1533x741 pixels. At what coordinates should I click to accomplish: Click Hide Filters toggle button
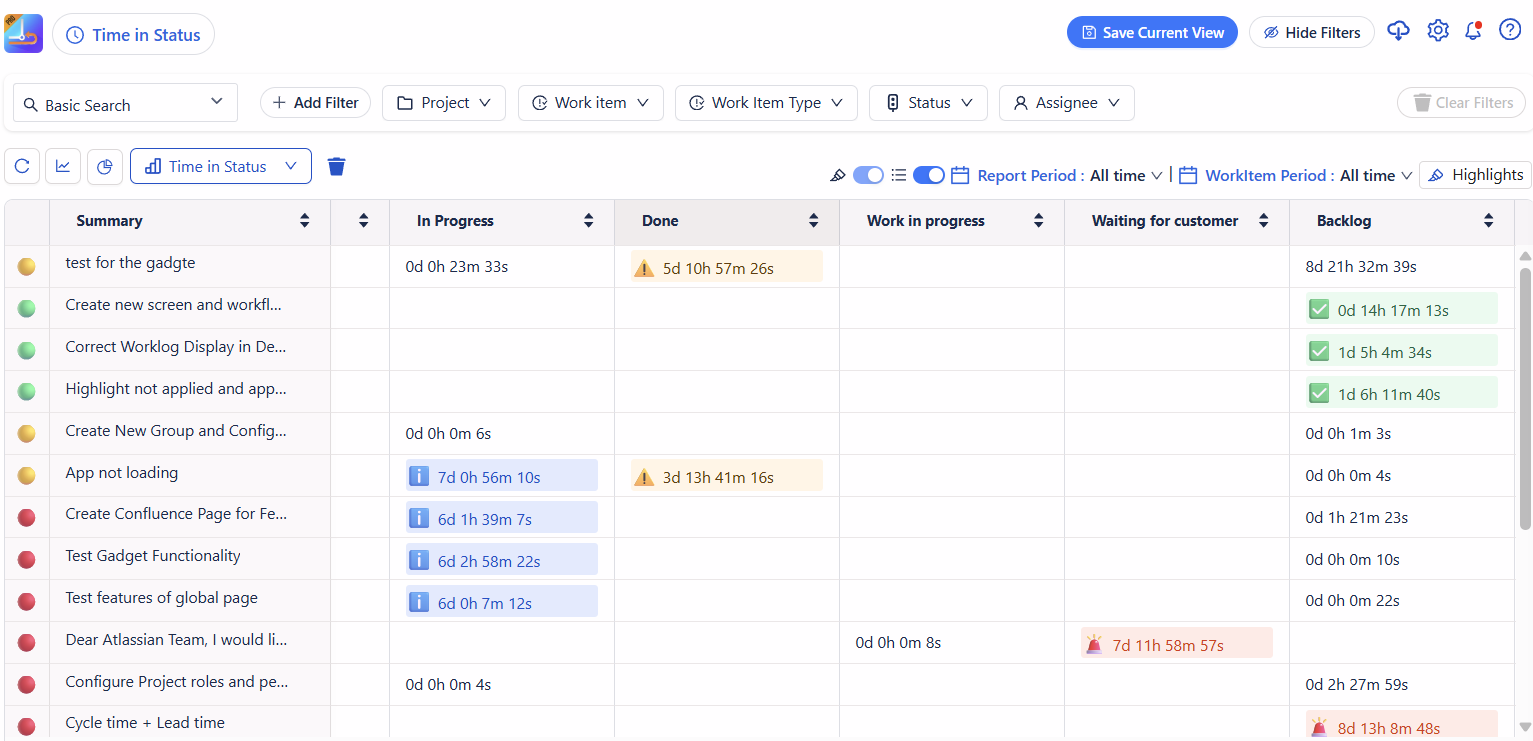(x=1311, y=33)
